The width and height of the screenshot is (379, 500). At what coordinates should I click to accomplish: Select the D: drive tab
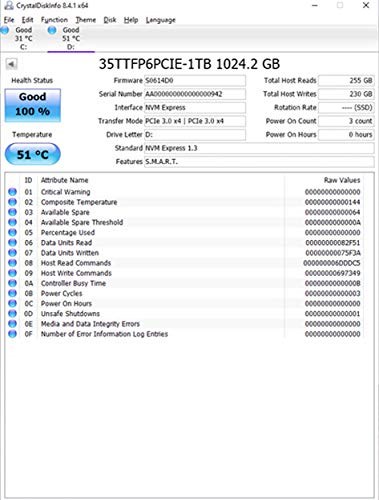tap(71, 38)
